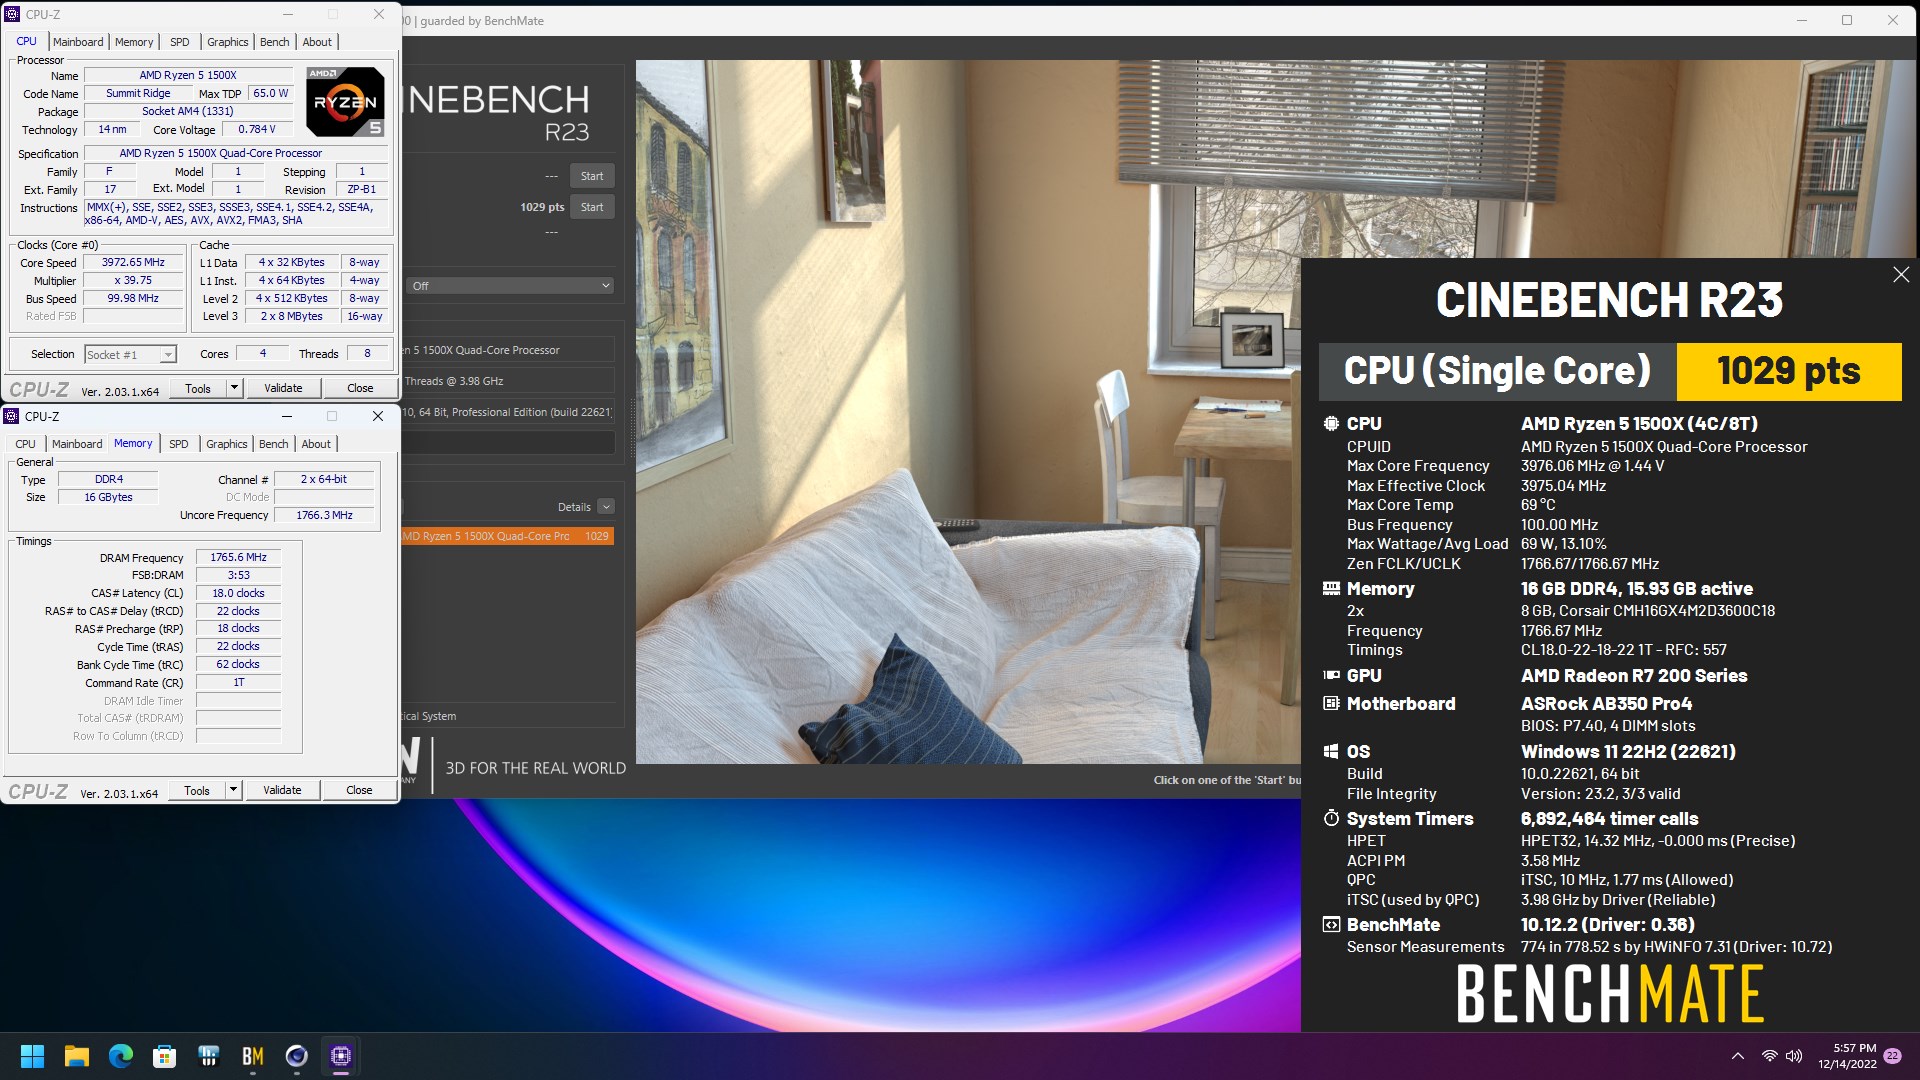1920x1080 pixels.
Task: Click the Memory icon in BenchMate panel
Action: [1331, 589]
